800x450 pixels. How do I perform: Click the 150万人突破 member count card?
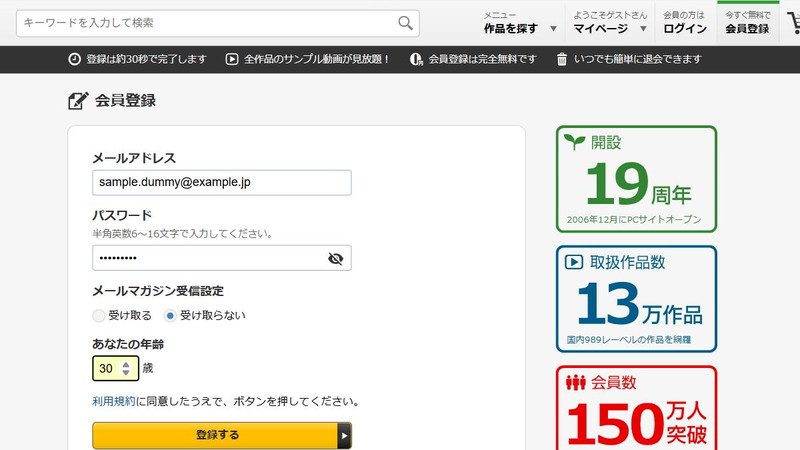(x=636, y=408)
